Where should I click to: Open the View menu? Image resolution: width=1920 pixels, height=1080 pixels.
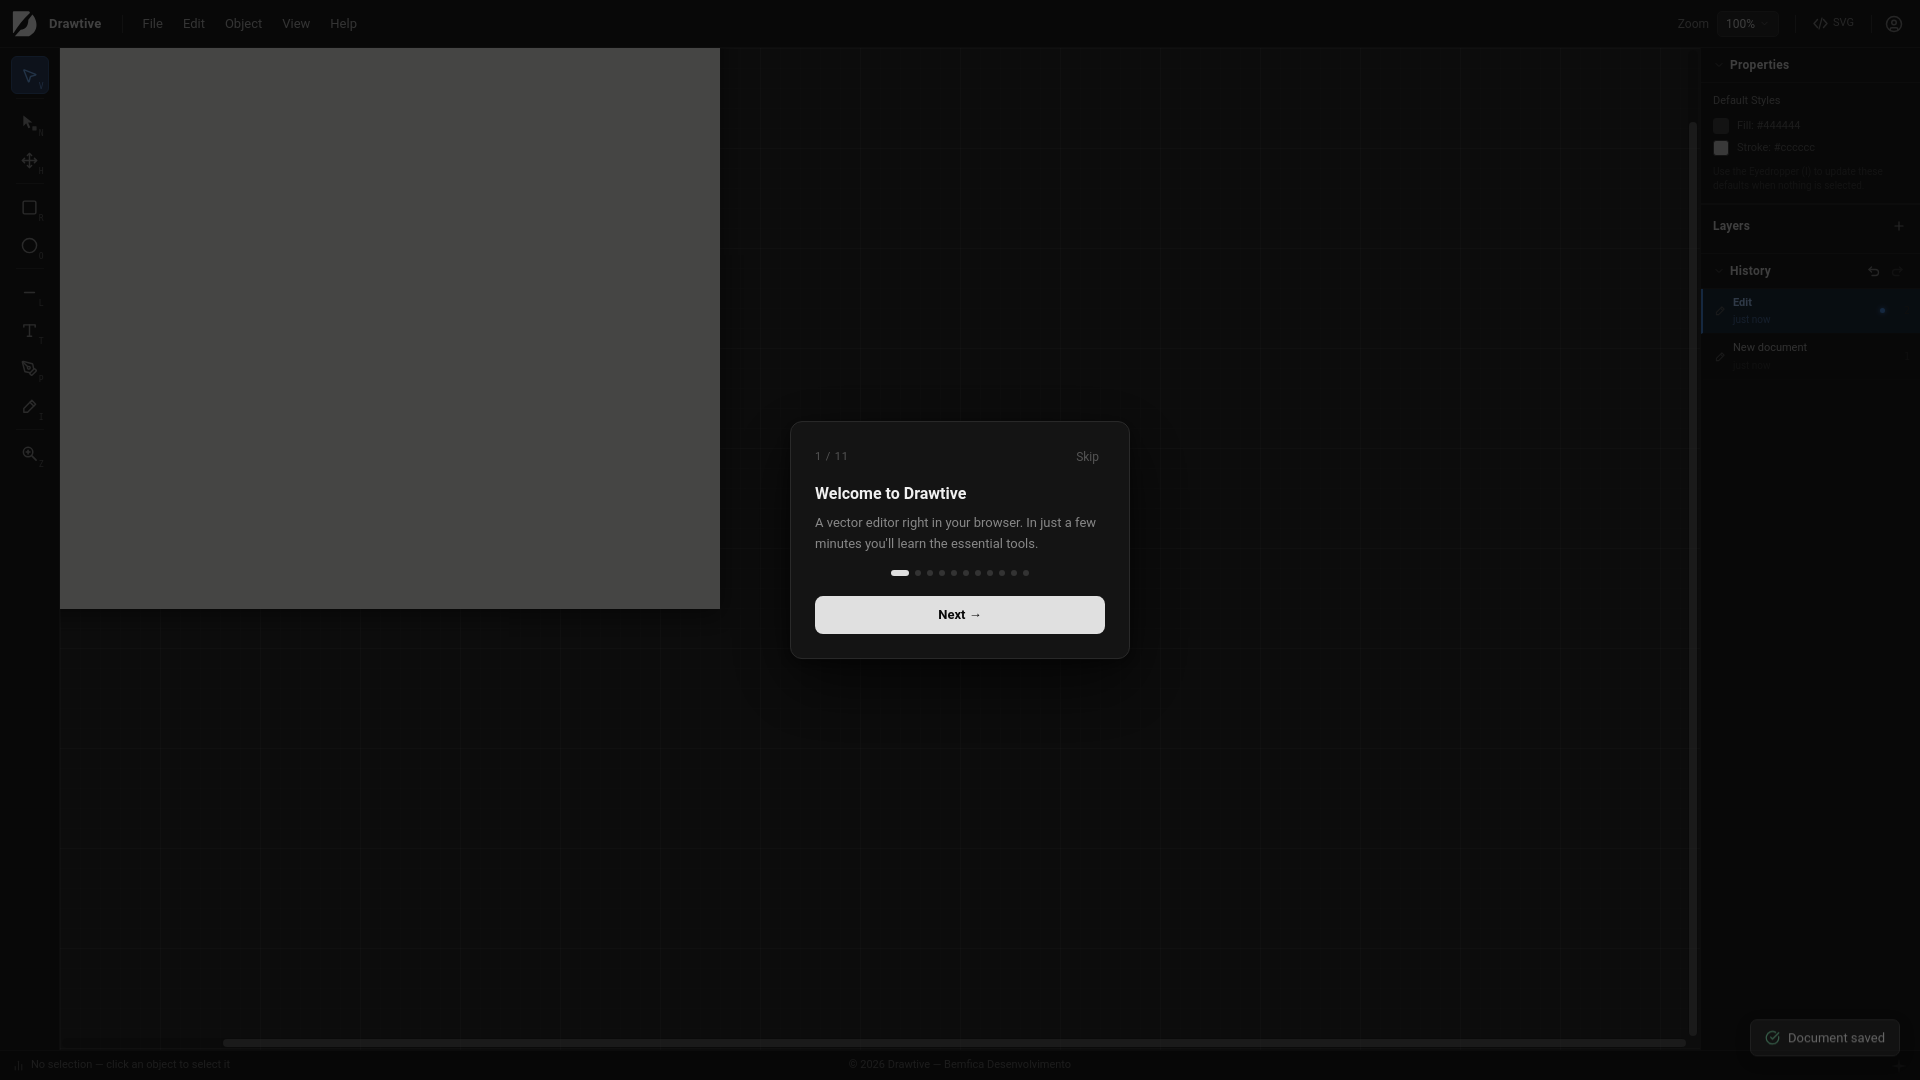[x=296, y=24]
